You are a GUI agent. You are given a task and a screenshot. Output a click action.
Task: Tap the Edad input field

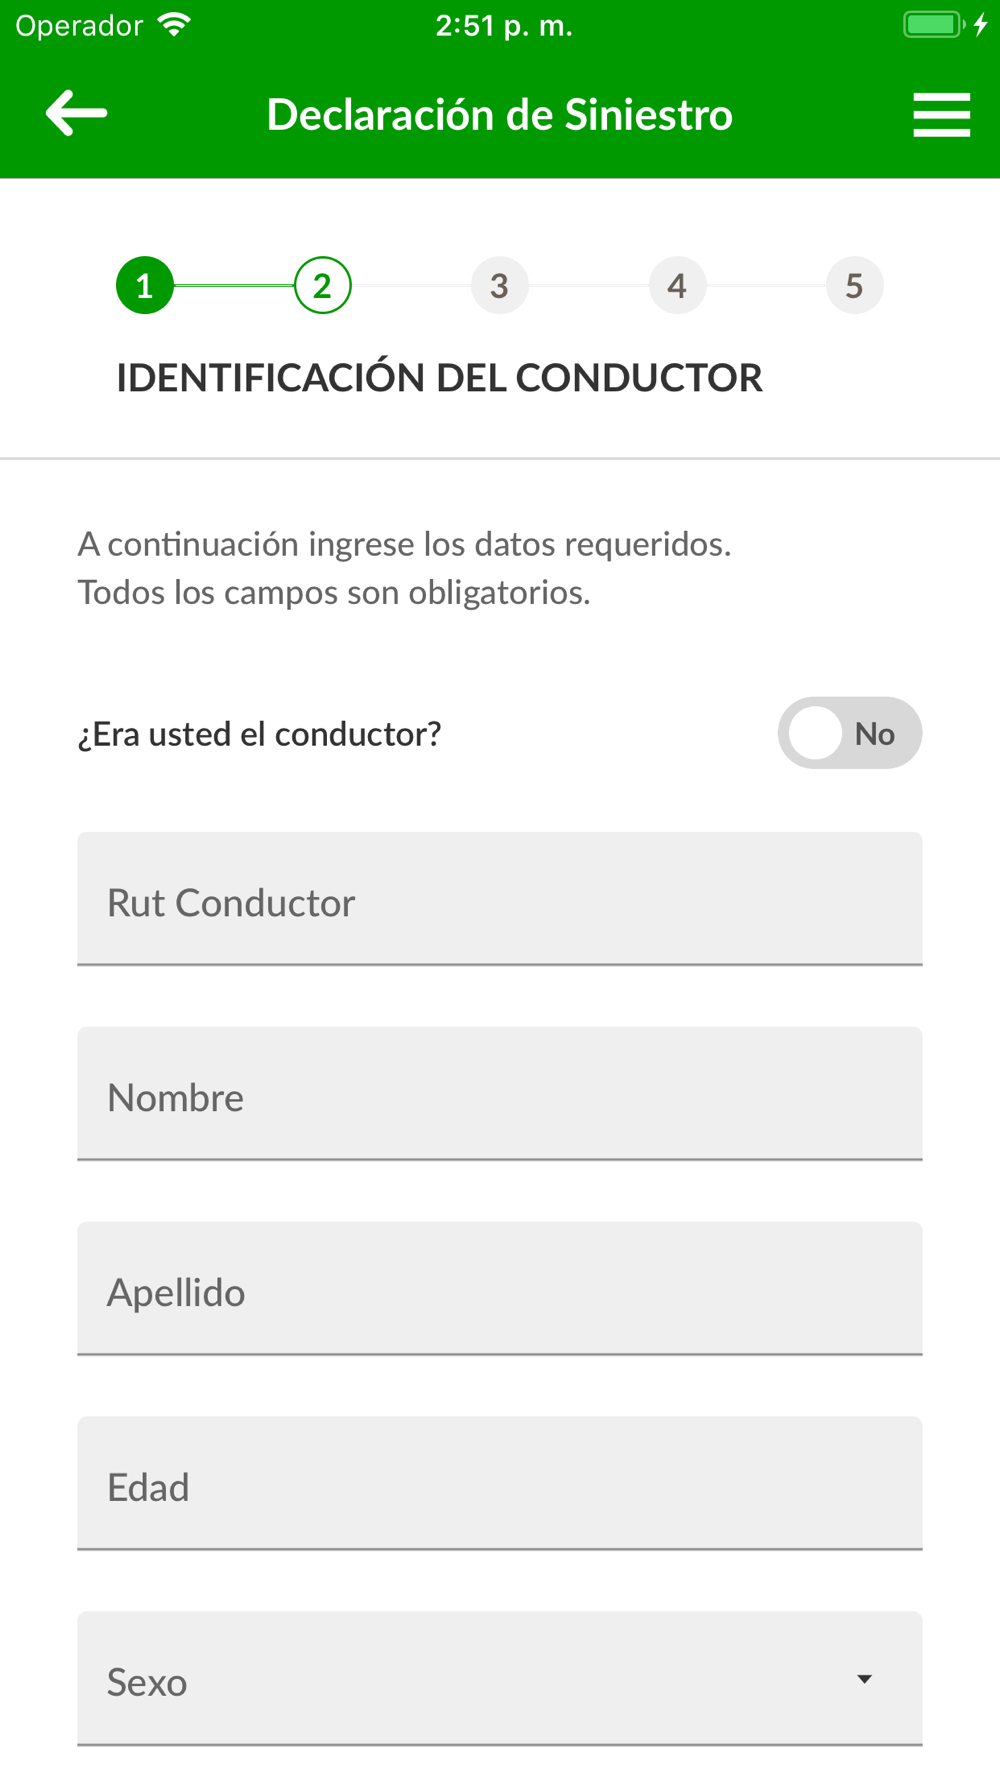tap(500, 1484)
